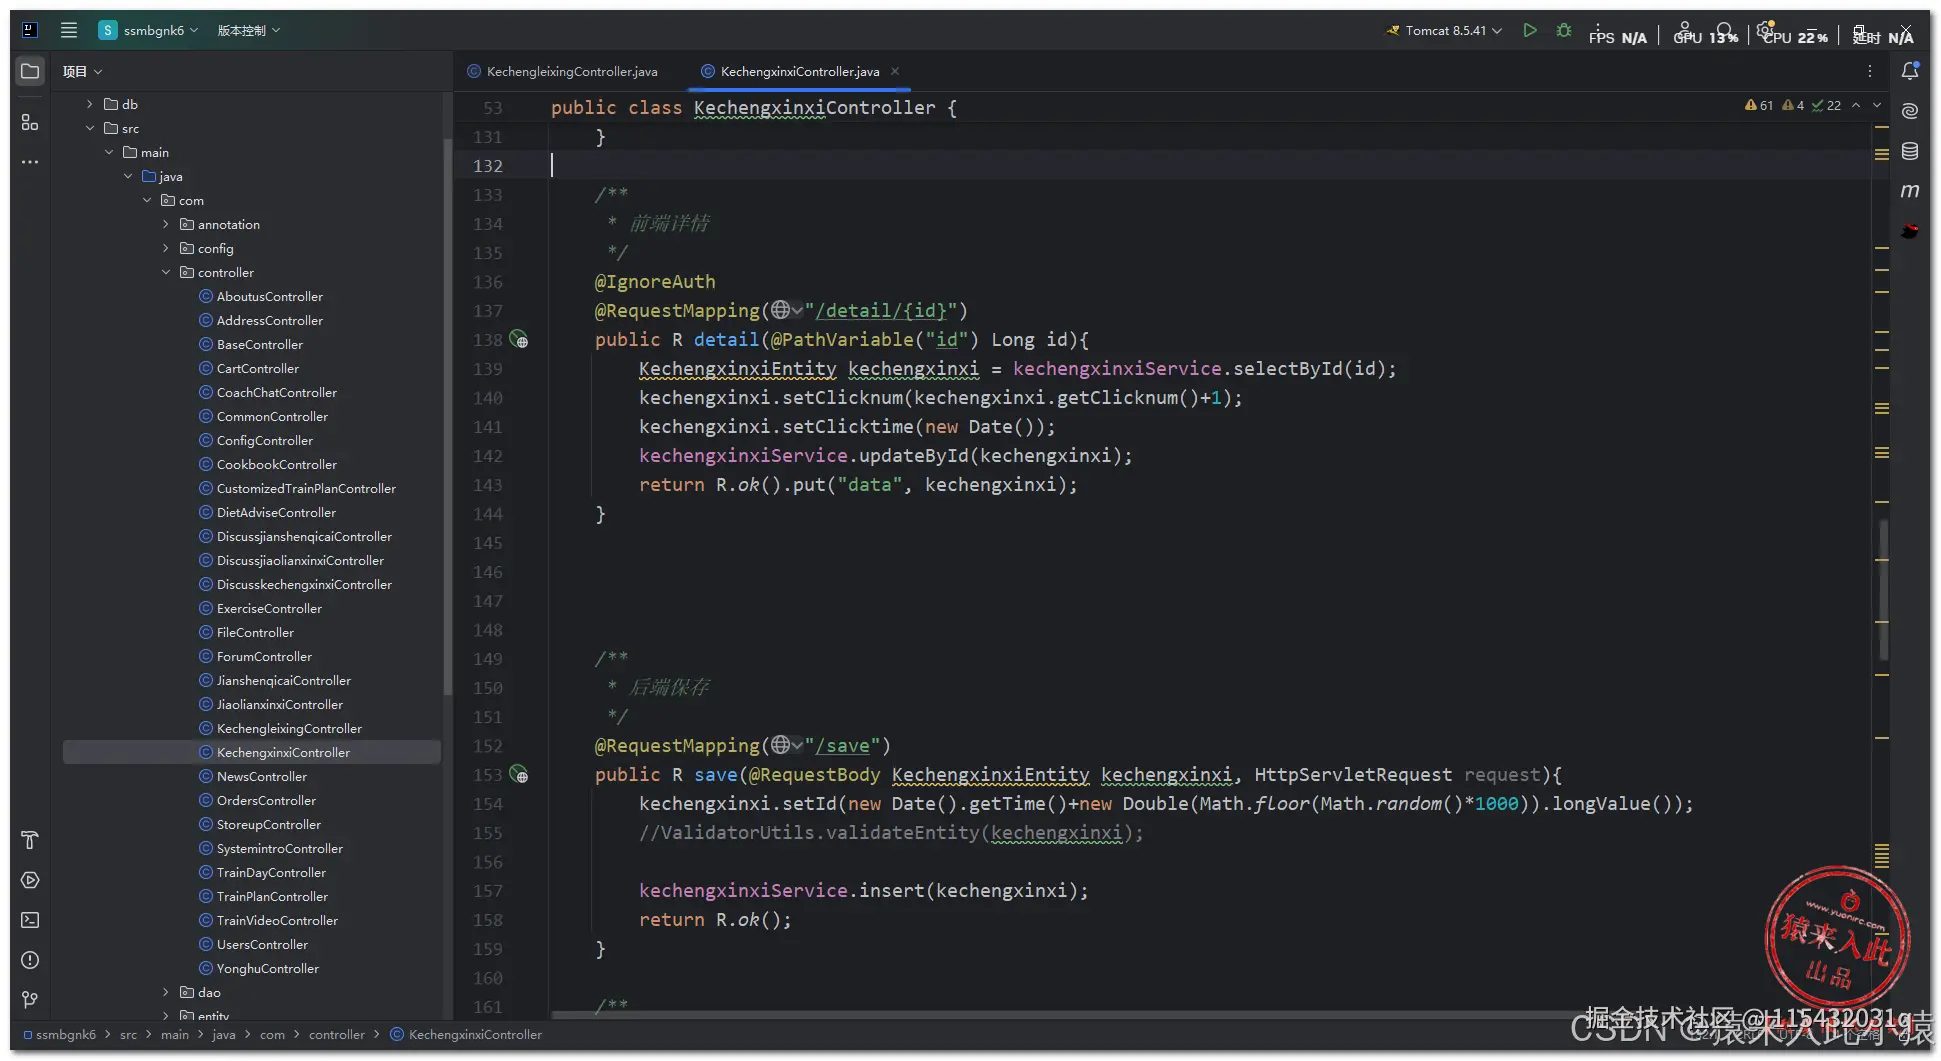Open the Database tool window

click(1910, 151)
